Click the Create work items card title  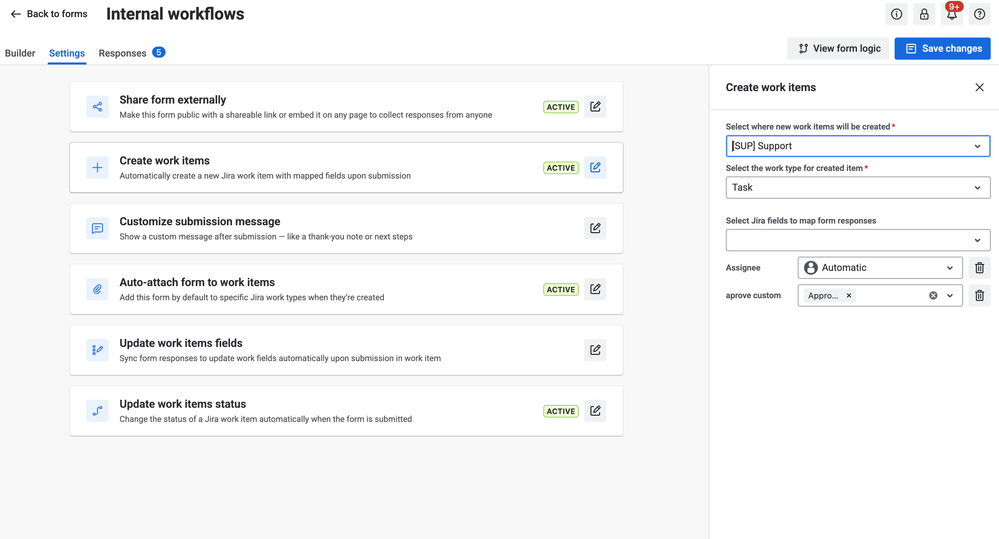pyautogui.click(x=164, y=161)
